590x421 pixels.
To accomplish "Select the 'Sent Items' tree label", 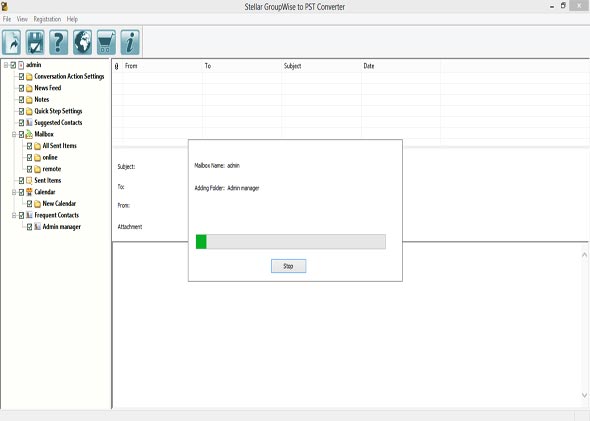I will click(48, 181).
